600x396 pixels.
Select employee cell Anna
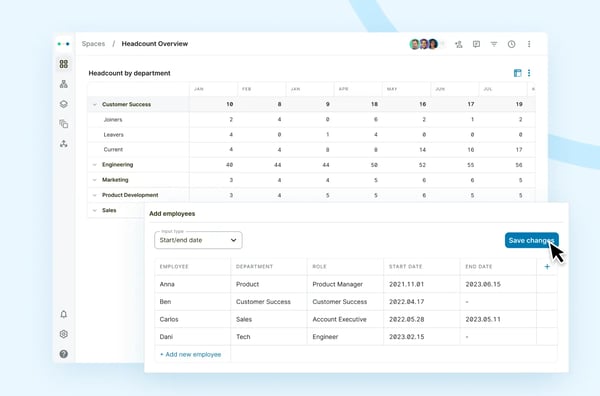193,284
